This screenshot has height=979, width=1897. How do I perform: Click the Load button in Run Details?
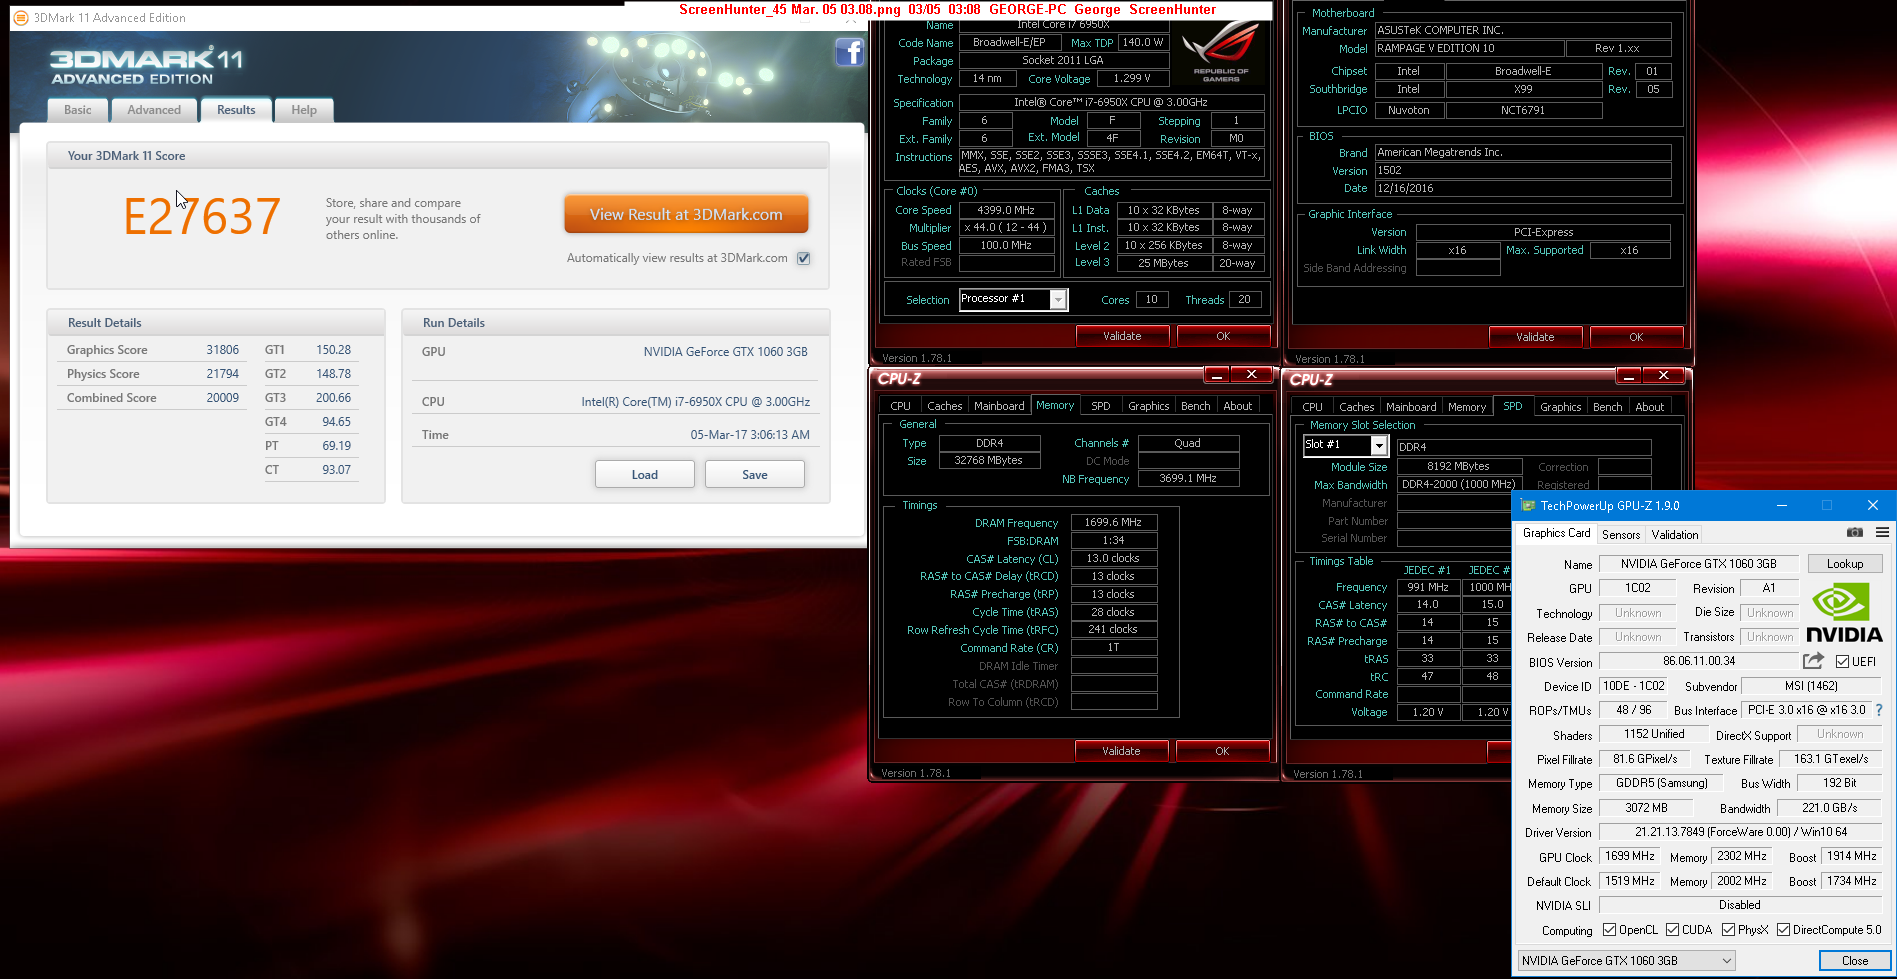645,474
